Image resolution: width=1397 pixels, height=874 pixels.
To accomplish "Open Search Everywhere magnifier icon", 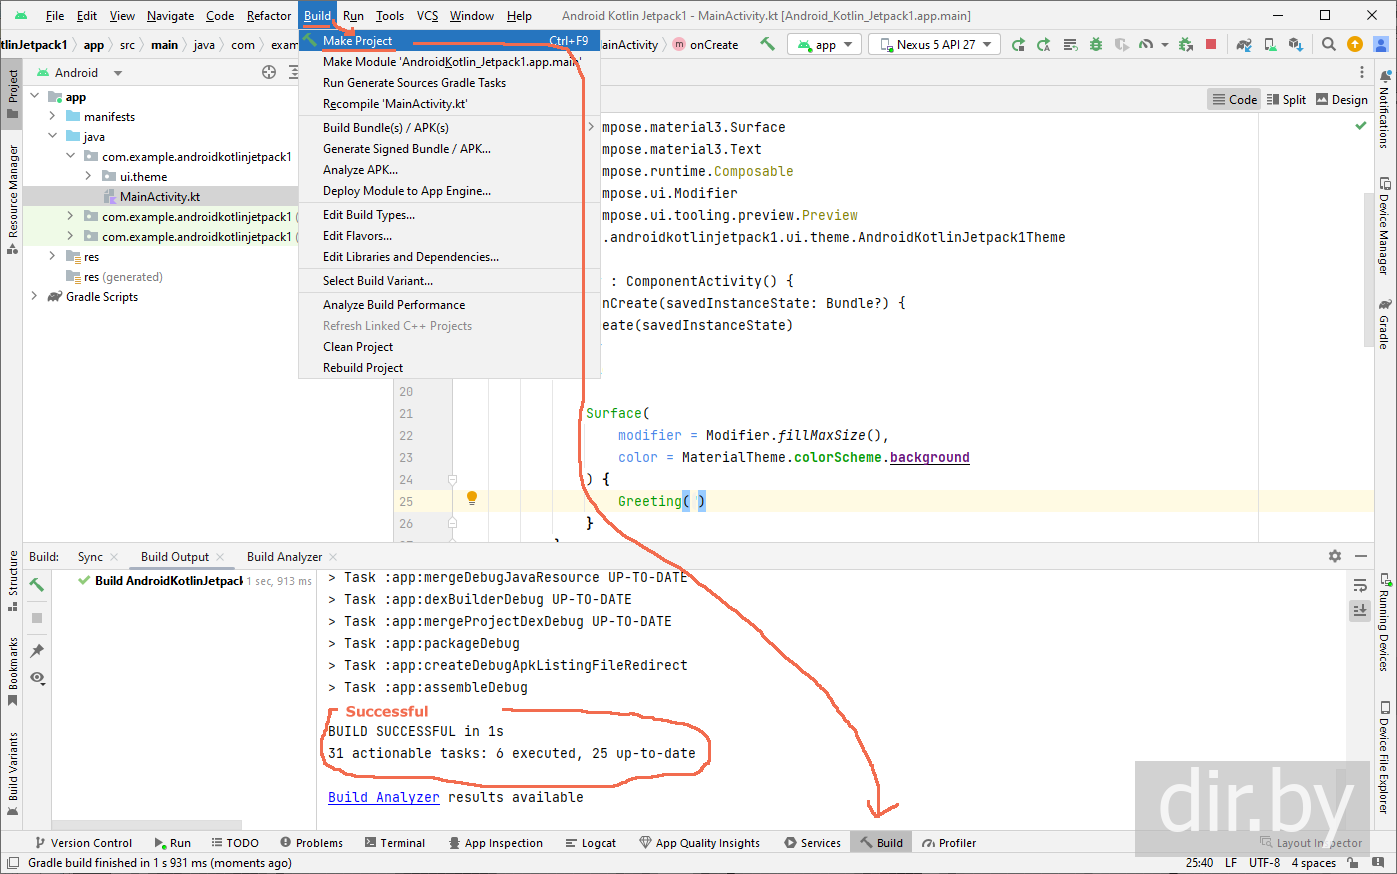I will click(x=1329, y=44).
